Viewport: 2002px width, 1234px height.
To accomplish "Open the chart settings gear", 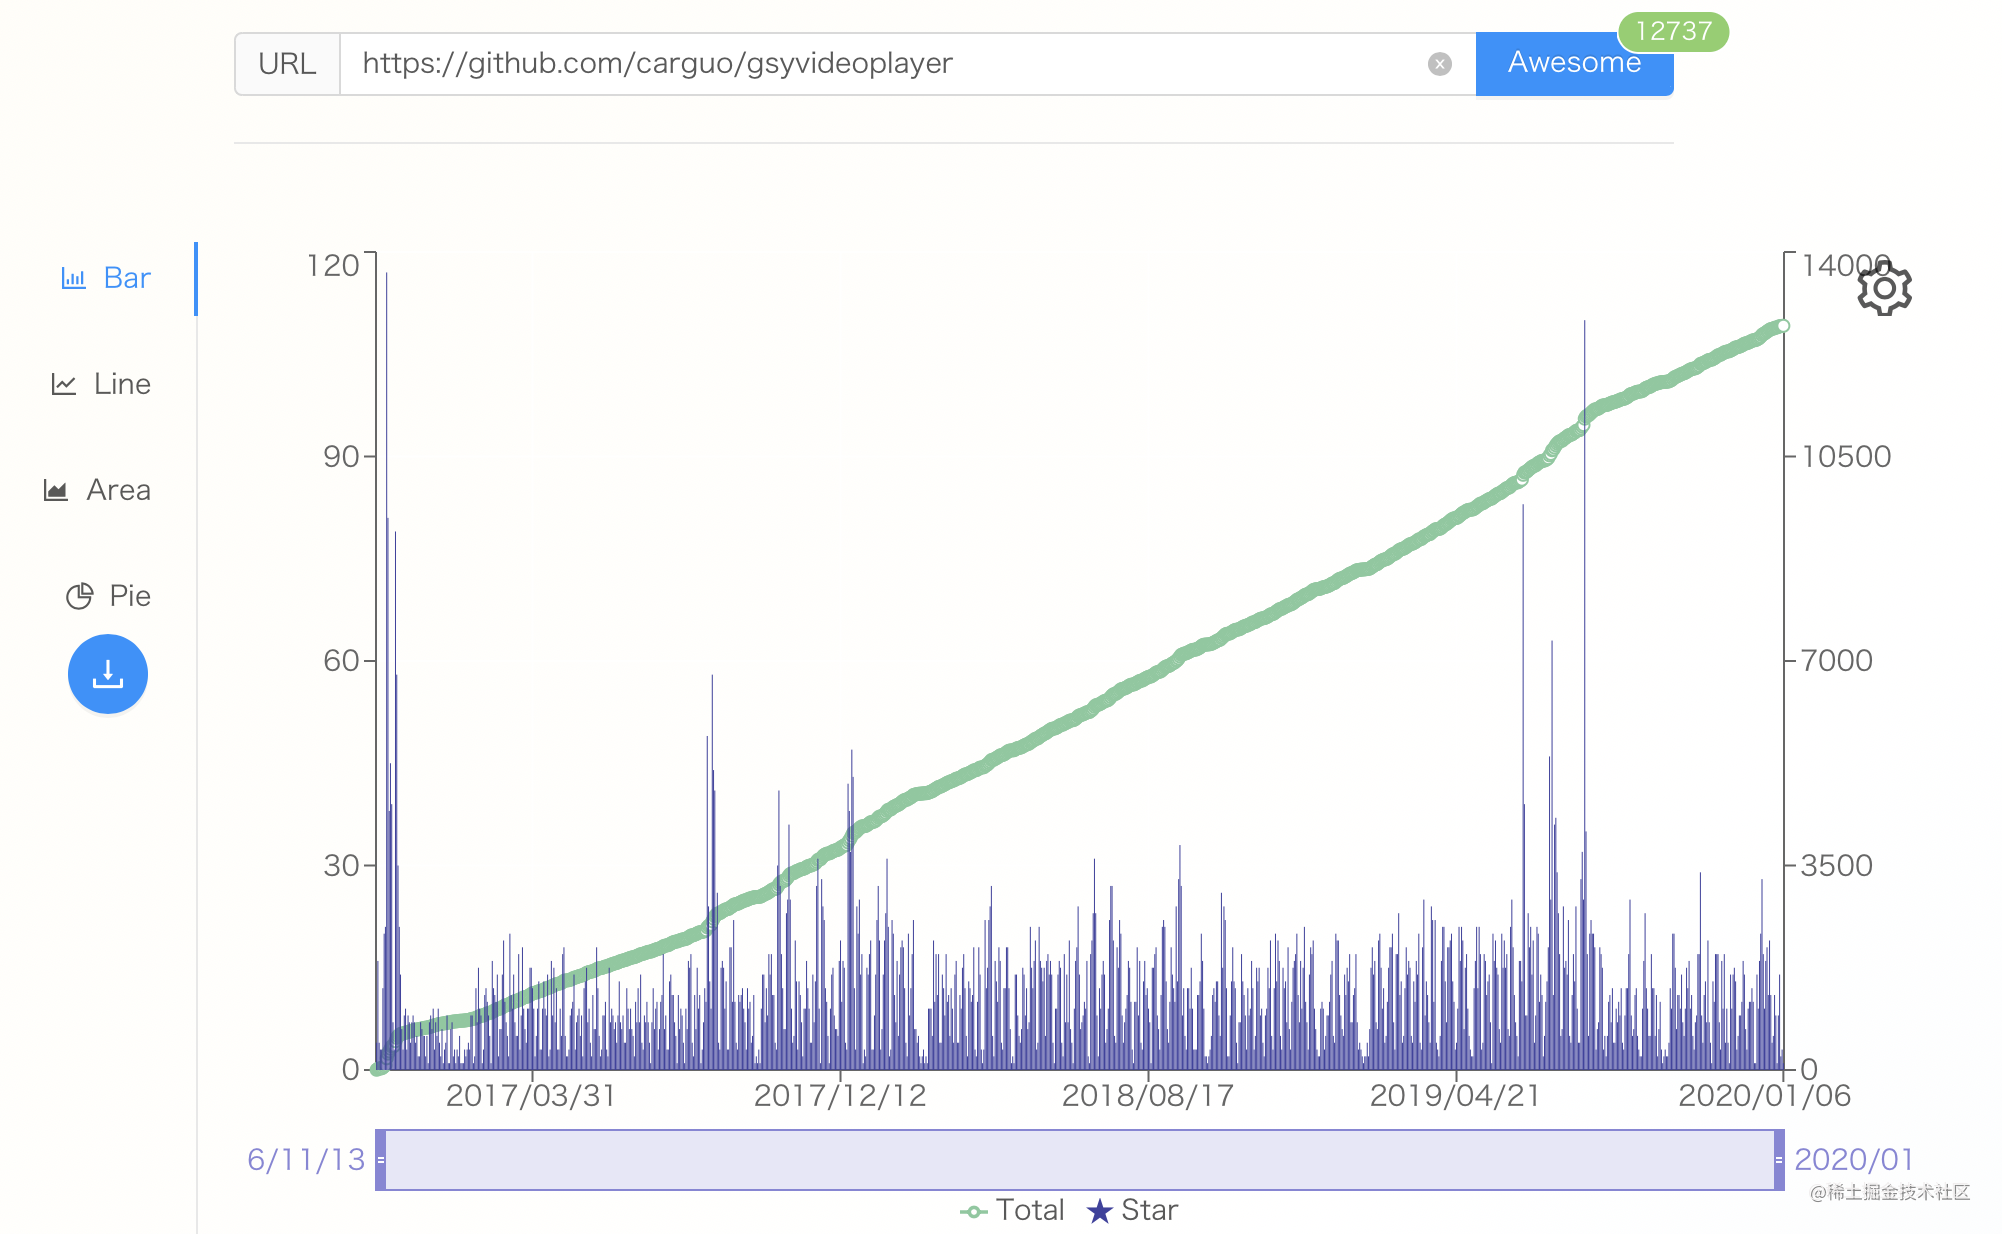I will point(1884,289).
